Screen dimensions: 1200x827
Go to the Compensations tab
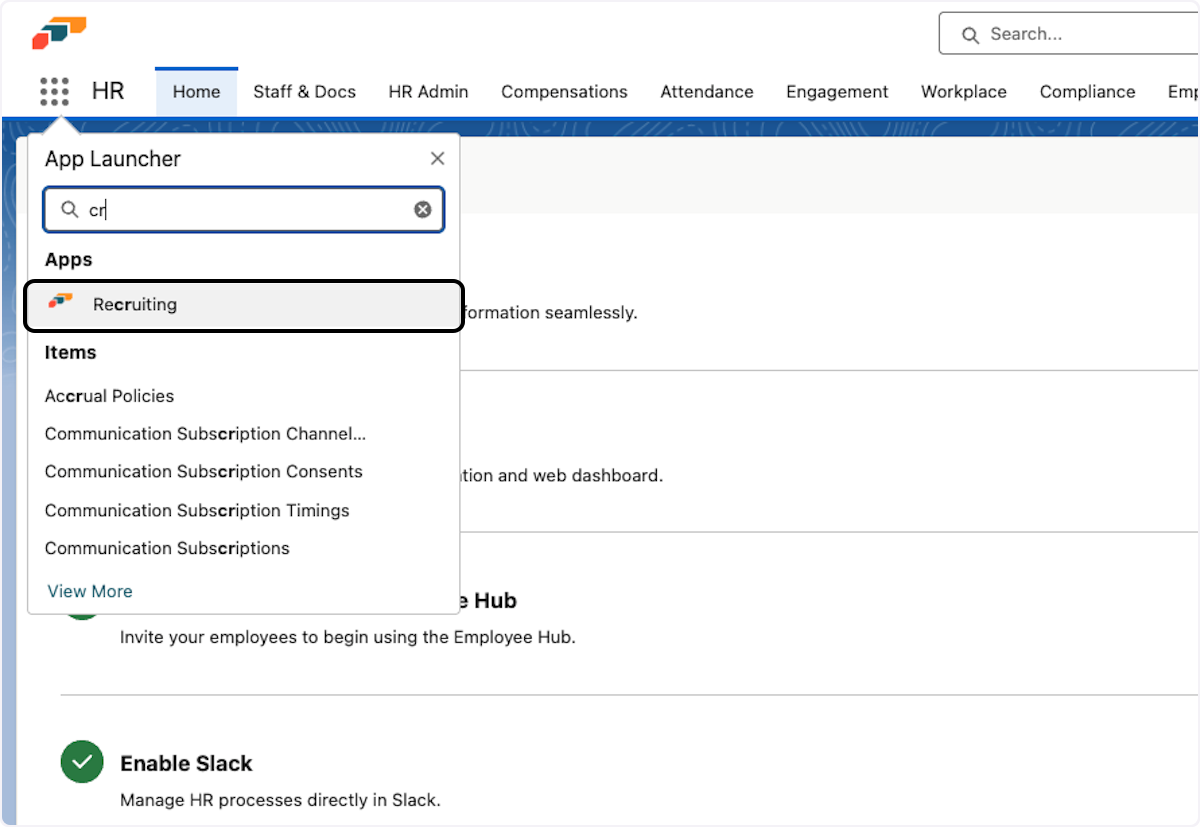pos(564,92)
